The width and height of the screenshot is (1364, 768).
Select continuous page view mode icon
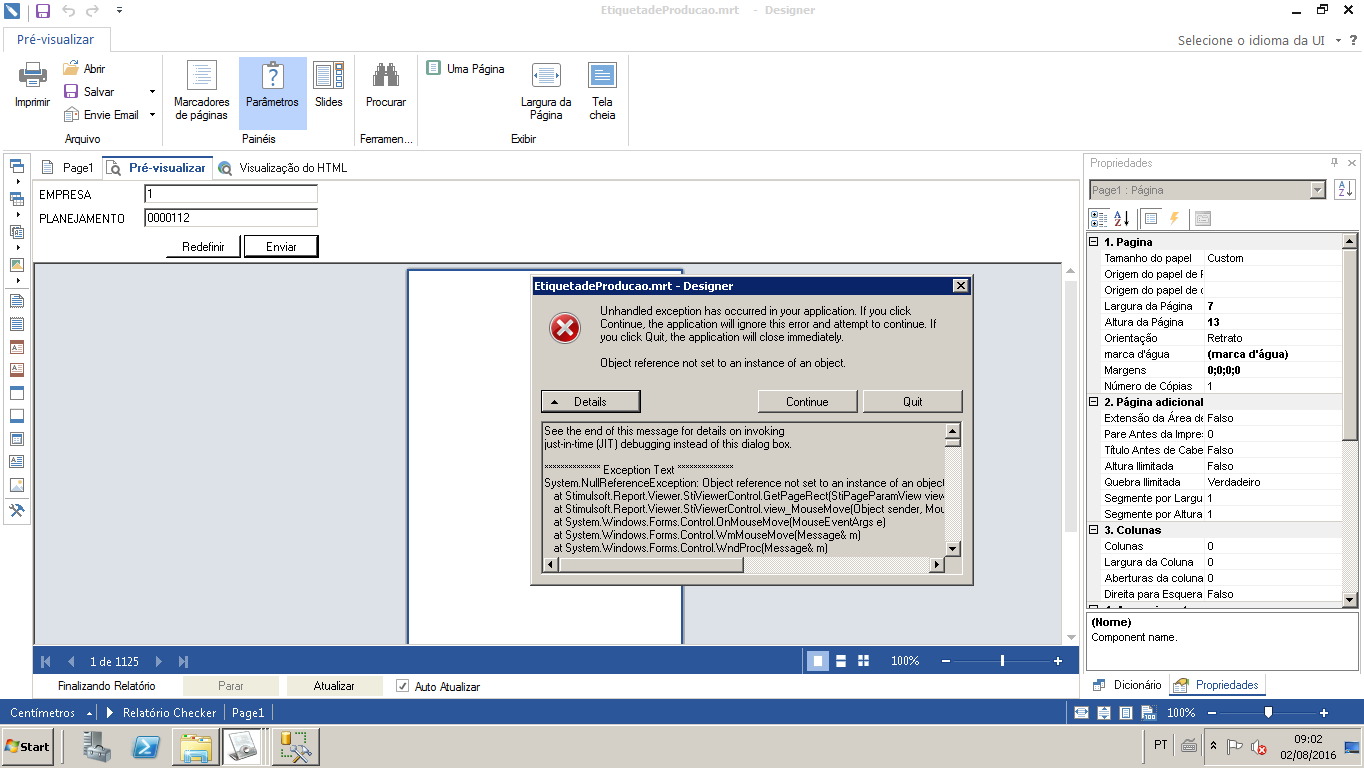point(841,661)
